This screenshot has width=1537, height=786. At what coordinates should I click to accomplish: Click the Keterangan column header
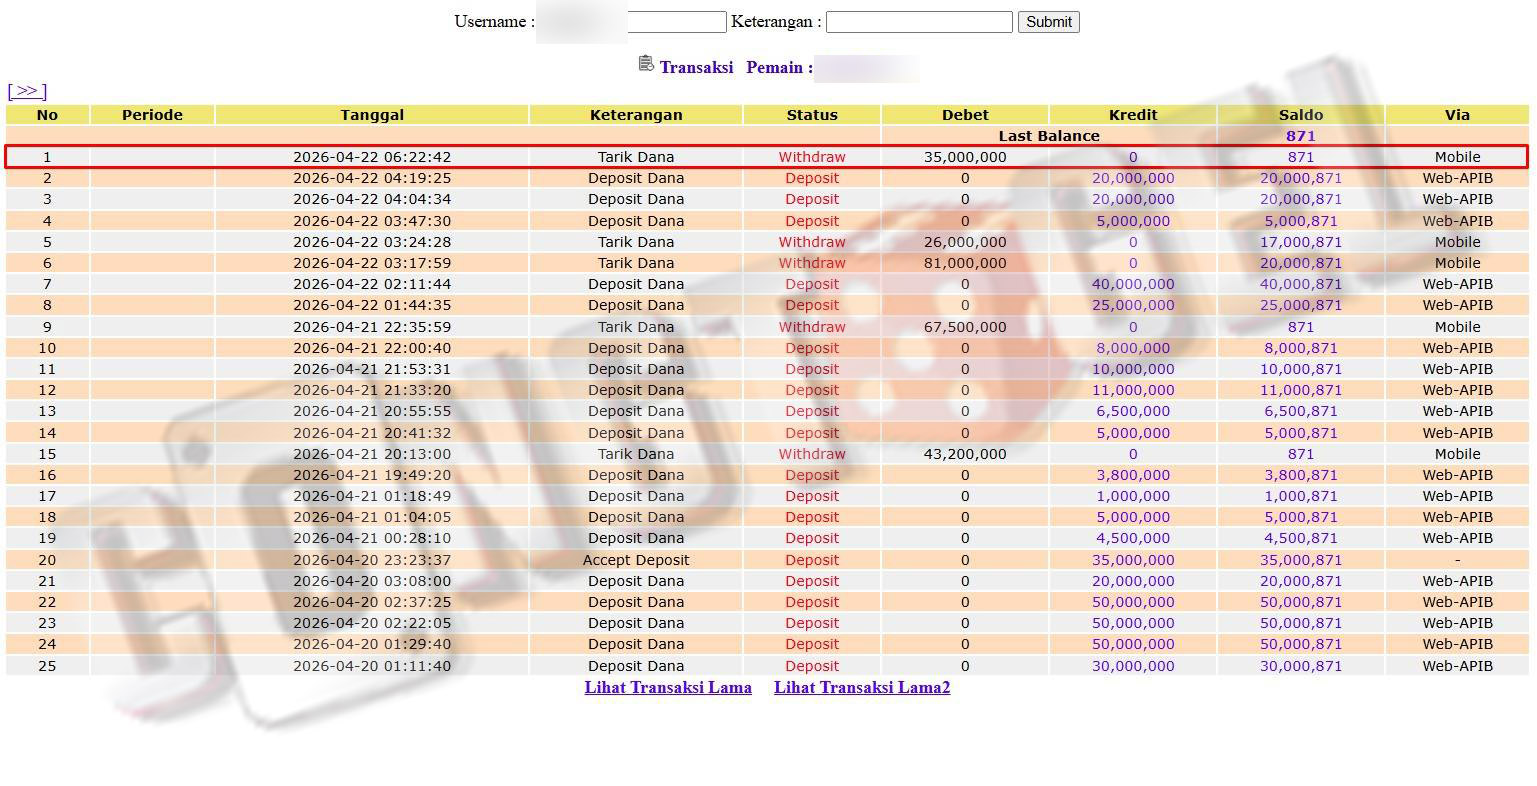coord(636,115)
